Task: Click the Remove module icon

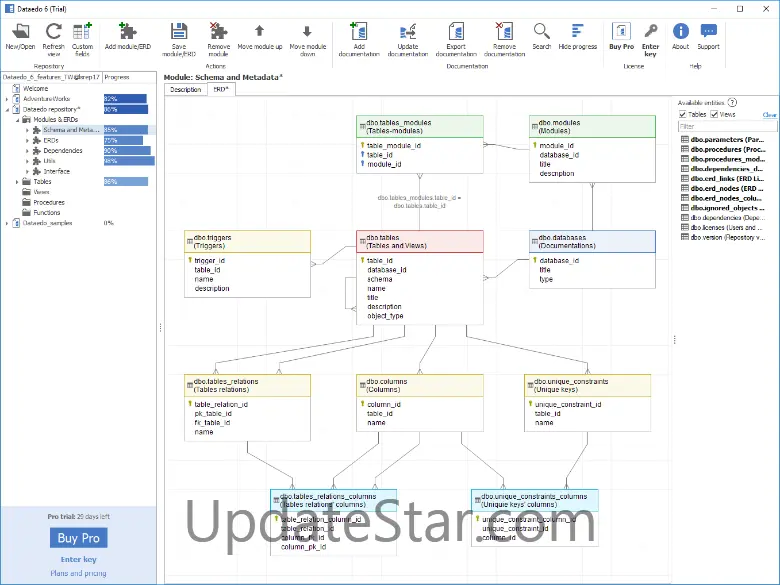Action: [218, 39]
